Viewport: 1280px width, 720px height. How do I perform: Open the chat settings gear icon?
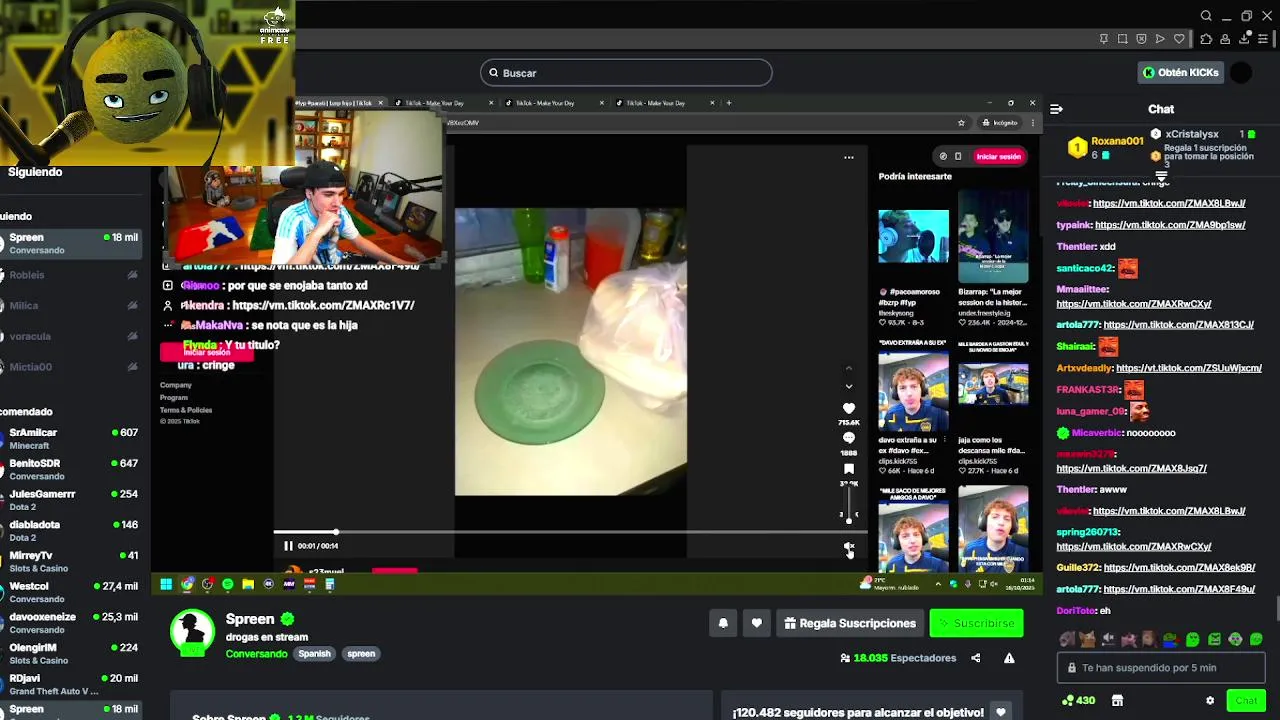(1210, 701)
